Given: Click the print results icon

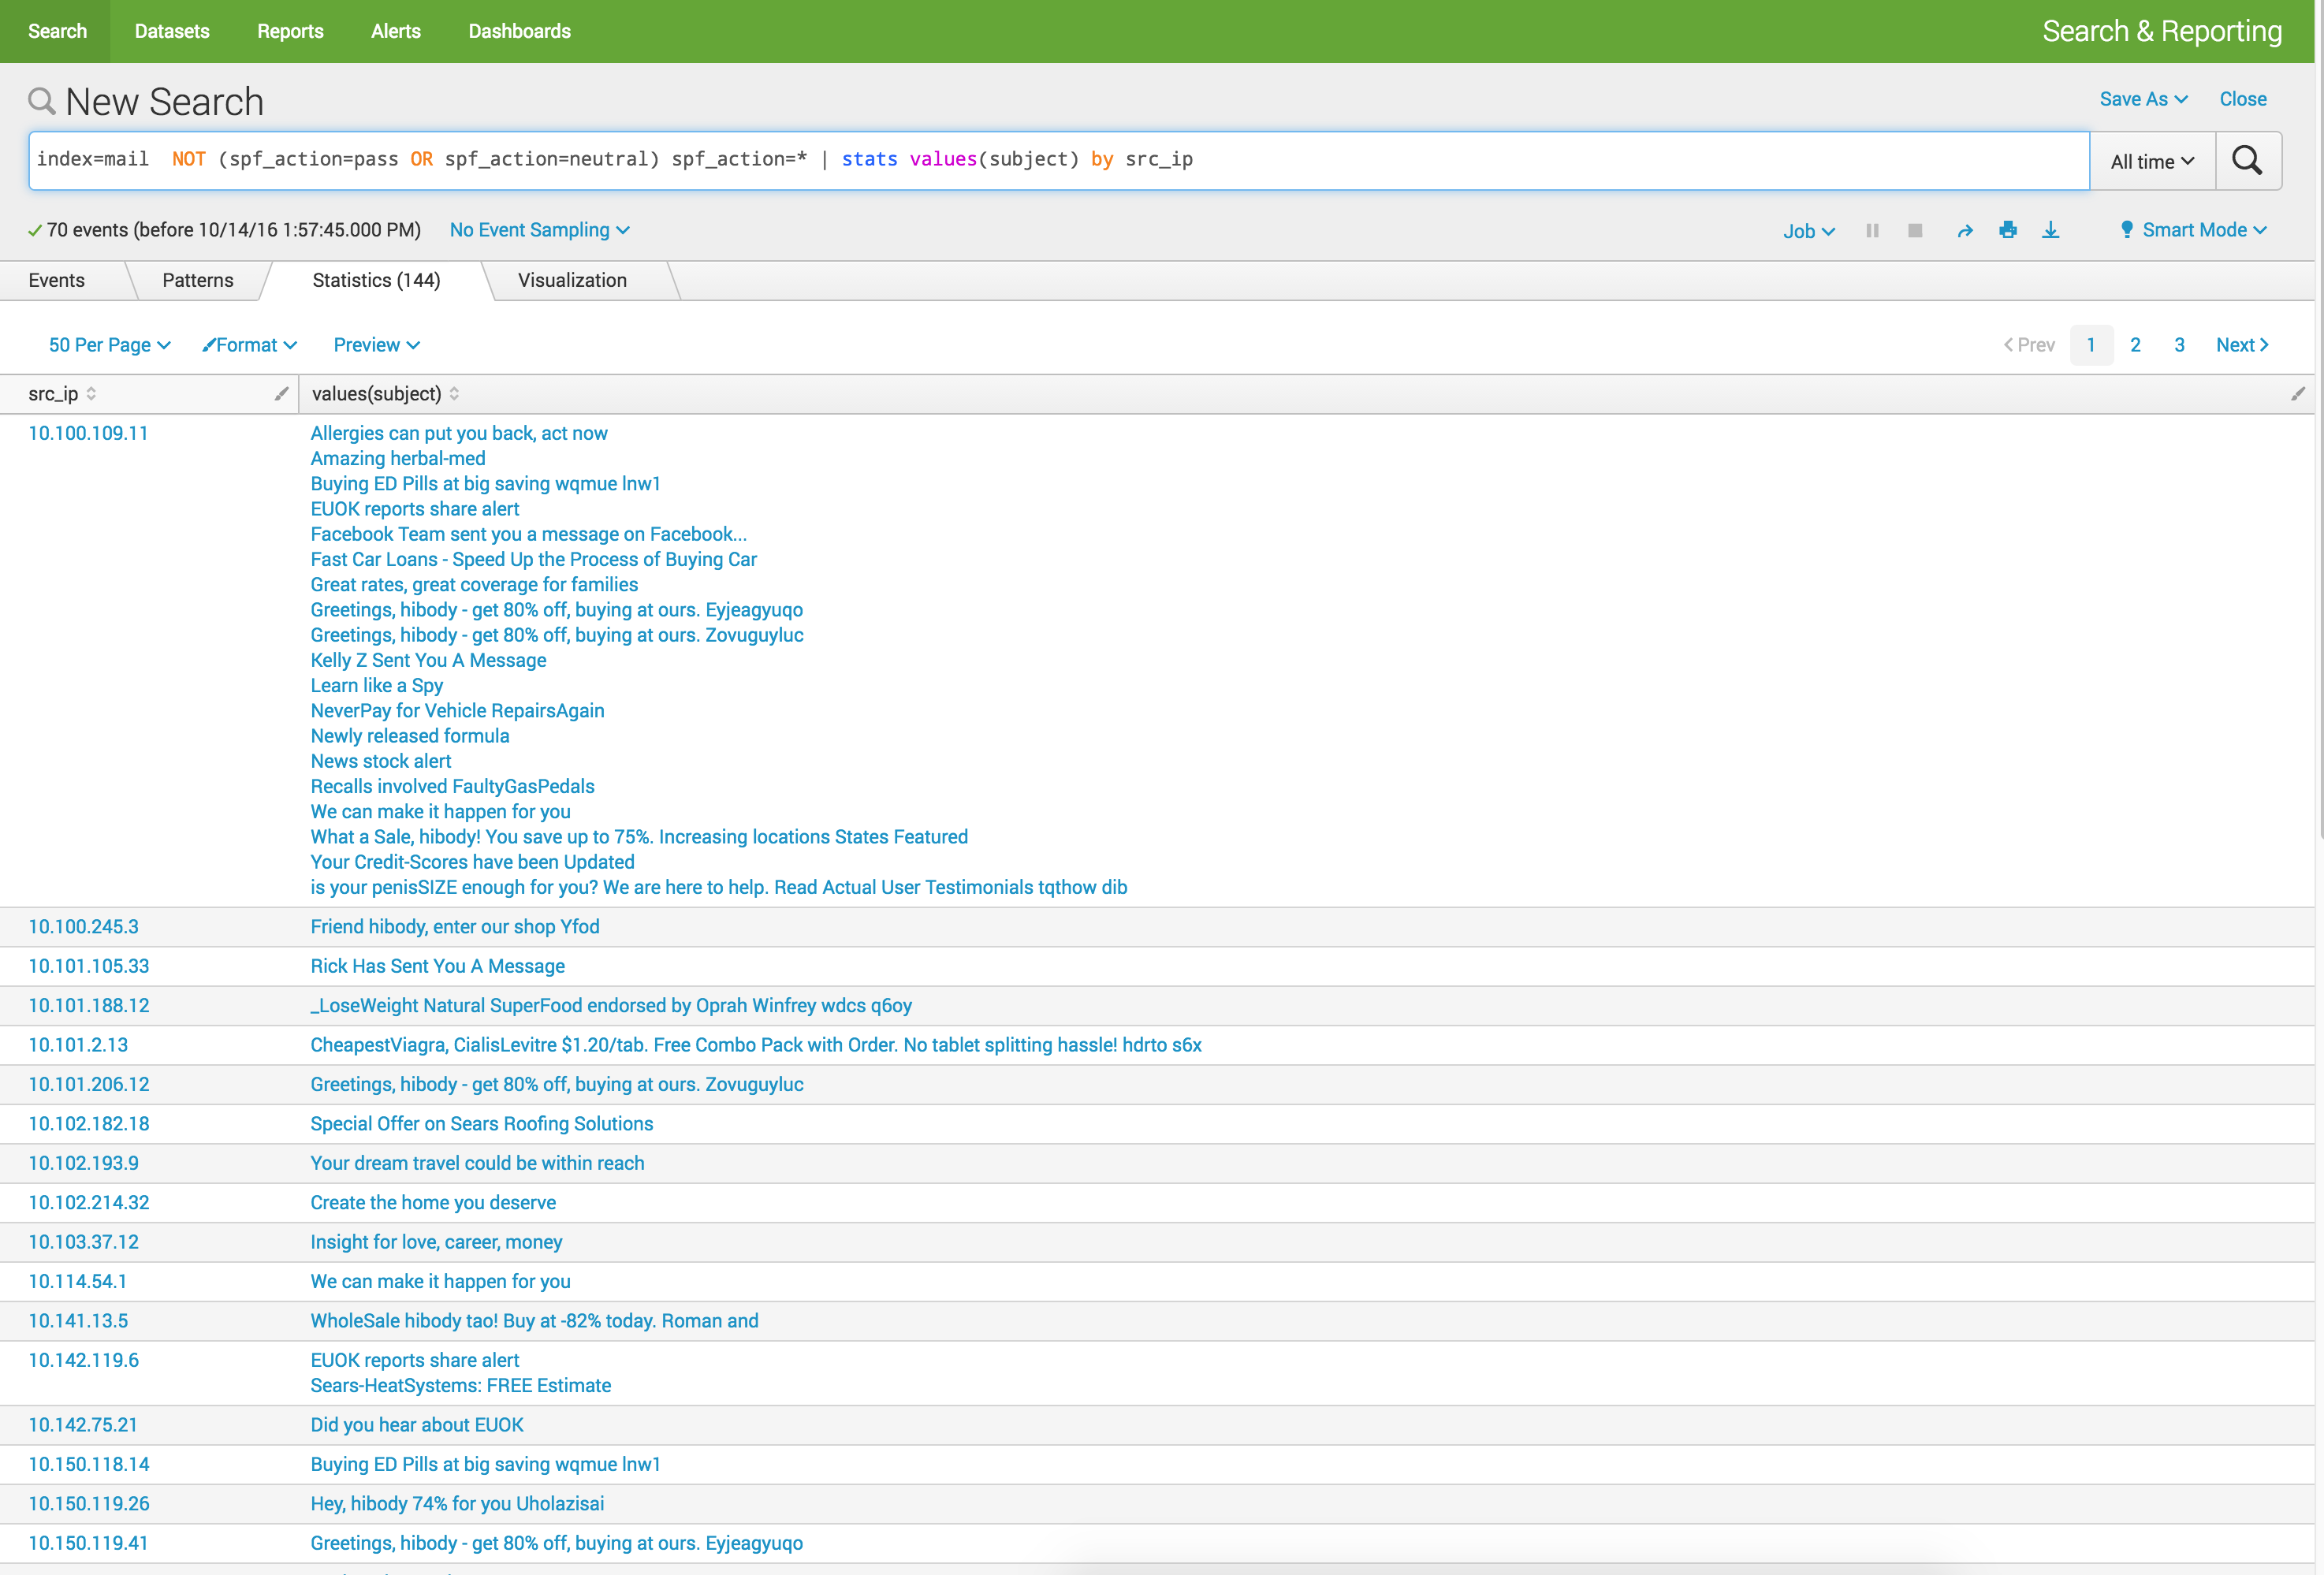Looking at the screenshot, I should click(2007, 230).
